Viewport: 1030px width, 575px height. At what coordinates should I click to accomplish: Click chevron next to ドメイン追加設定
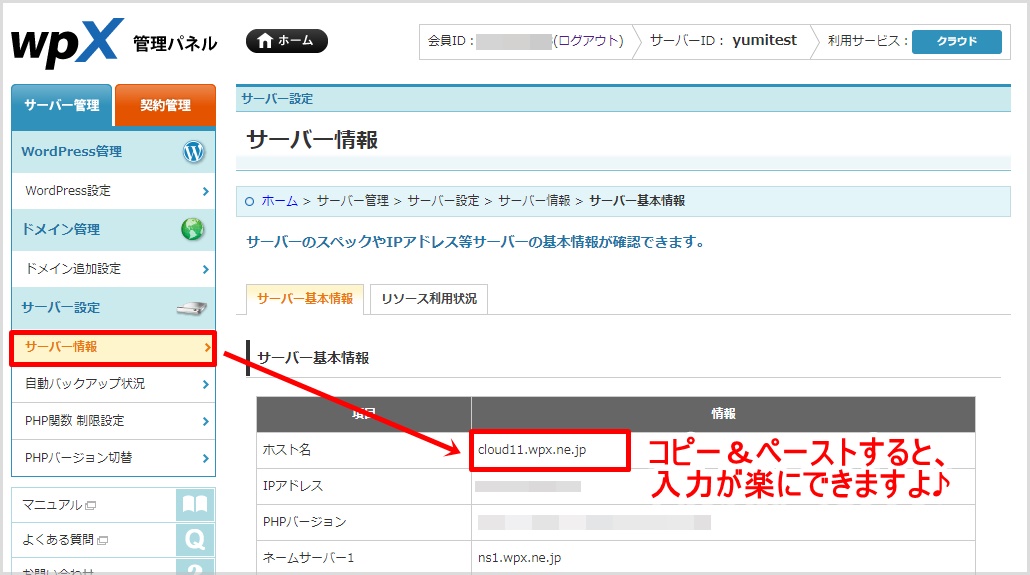coord(206,269)
